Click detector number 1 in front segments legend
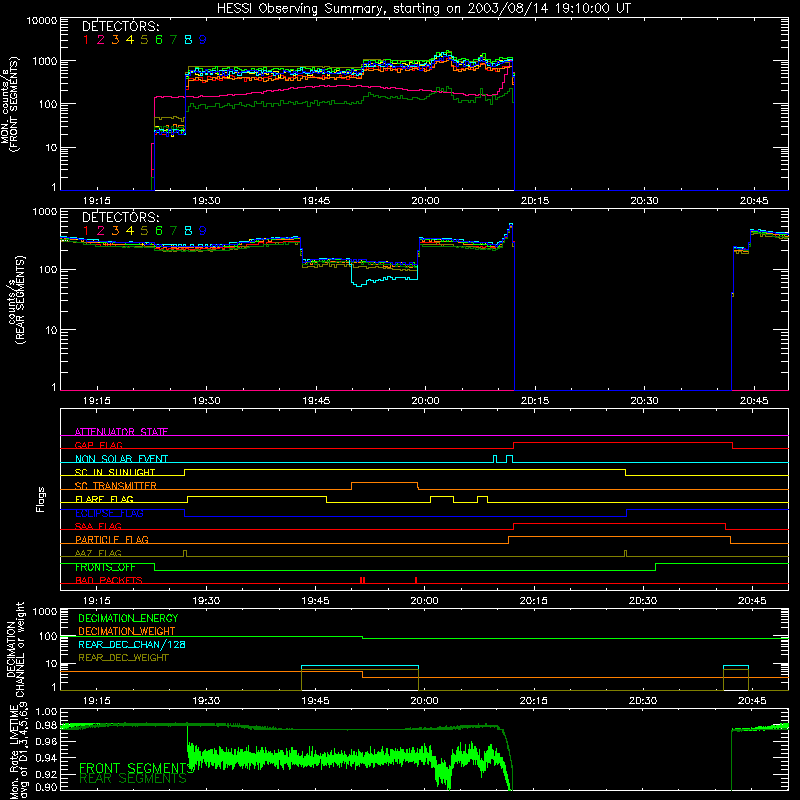Viewport: 800px width, 800px height. (86, 40)
